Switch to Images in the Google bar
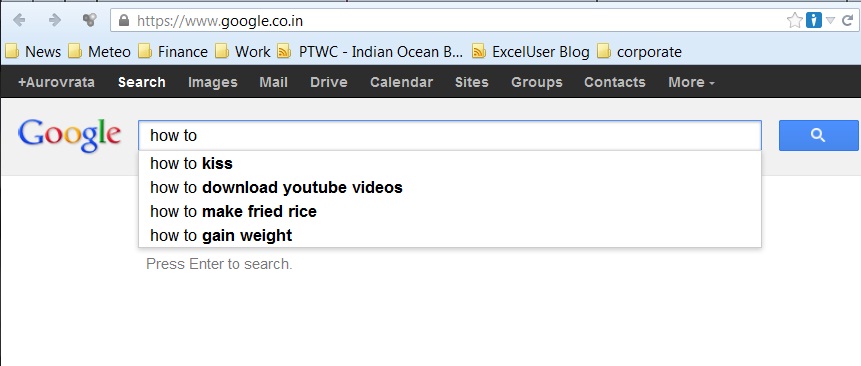Viewport: 861px width, 366px height. click(x=213, y=82)
